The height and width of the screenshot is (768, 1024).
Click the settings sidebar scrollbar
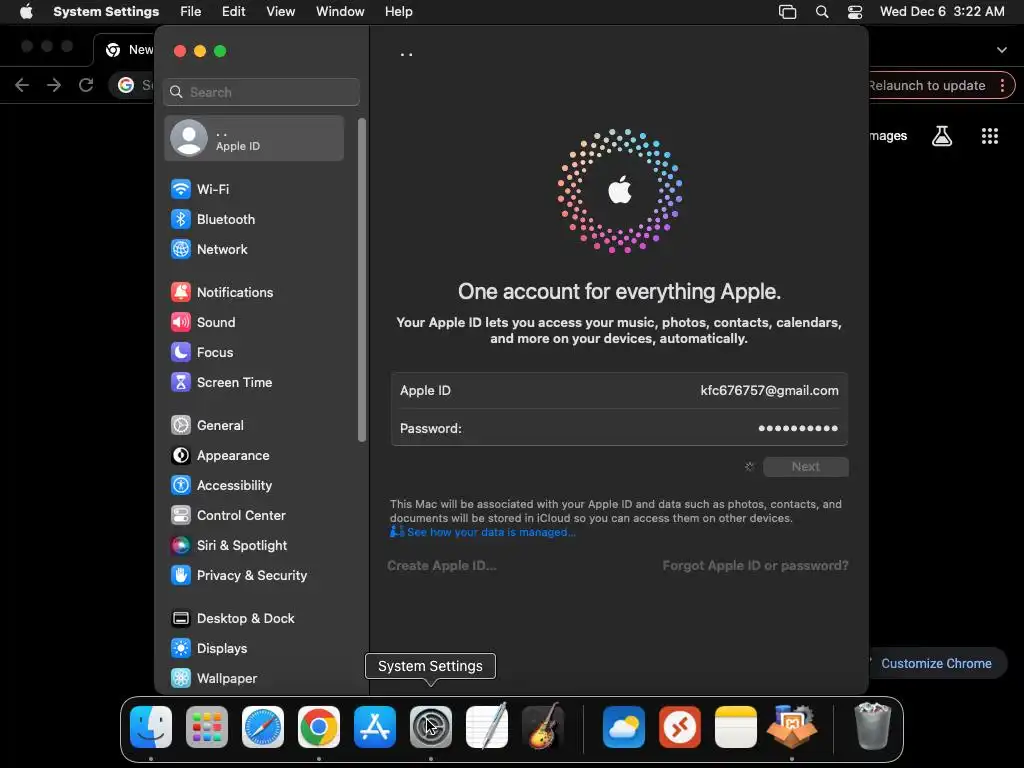[362, 281]
